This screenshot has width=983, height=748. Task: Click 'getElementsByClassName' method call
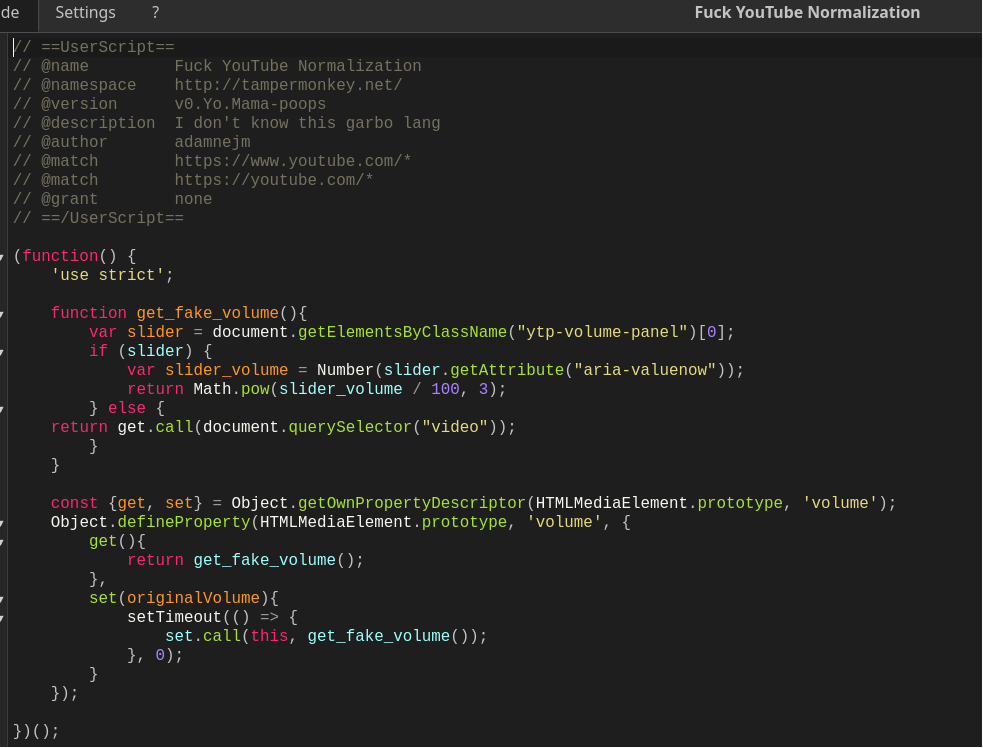pos(402,332)
